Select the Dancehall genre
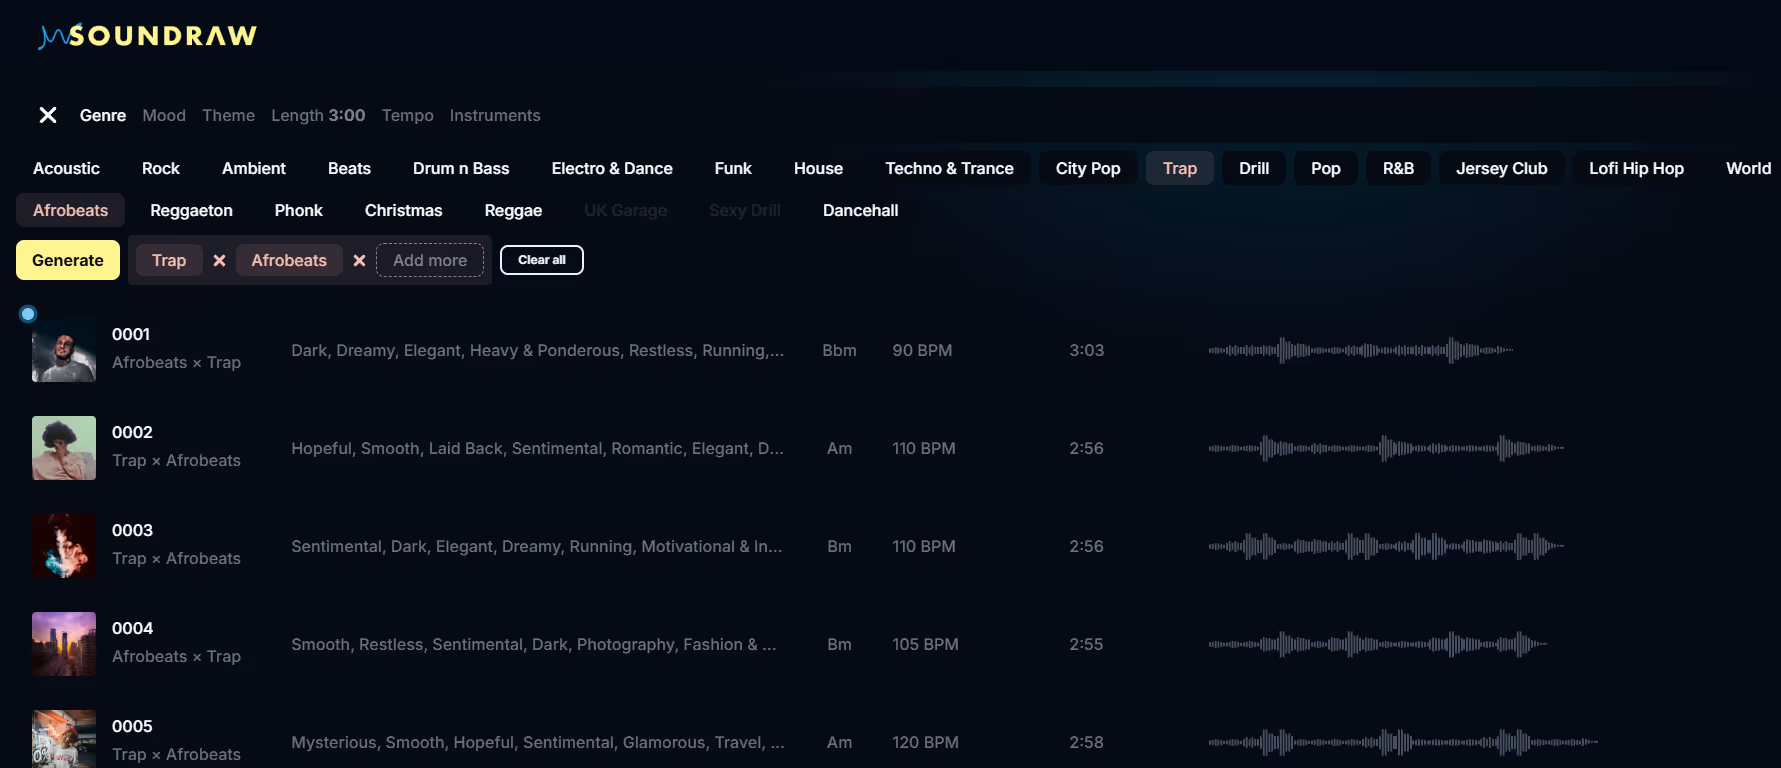 click(x=860, y=210)
